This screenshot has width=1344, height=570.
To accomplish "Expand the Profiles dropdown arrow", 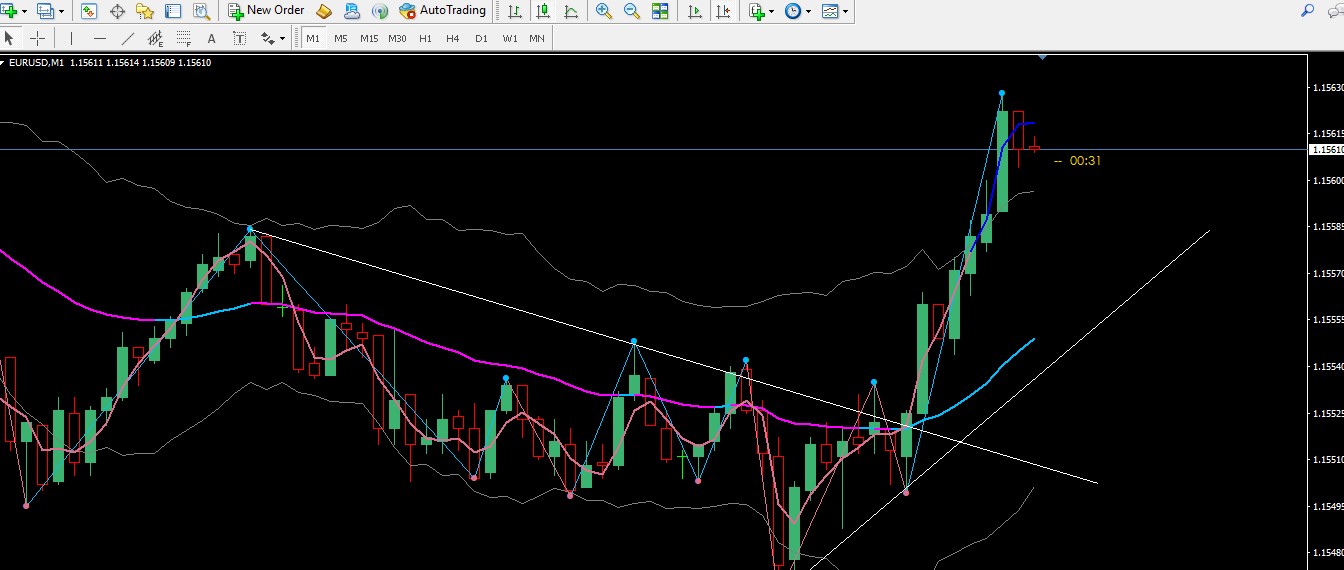I will (x=62, y=12).
